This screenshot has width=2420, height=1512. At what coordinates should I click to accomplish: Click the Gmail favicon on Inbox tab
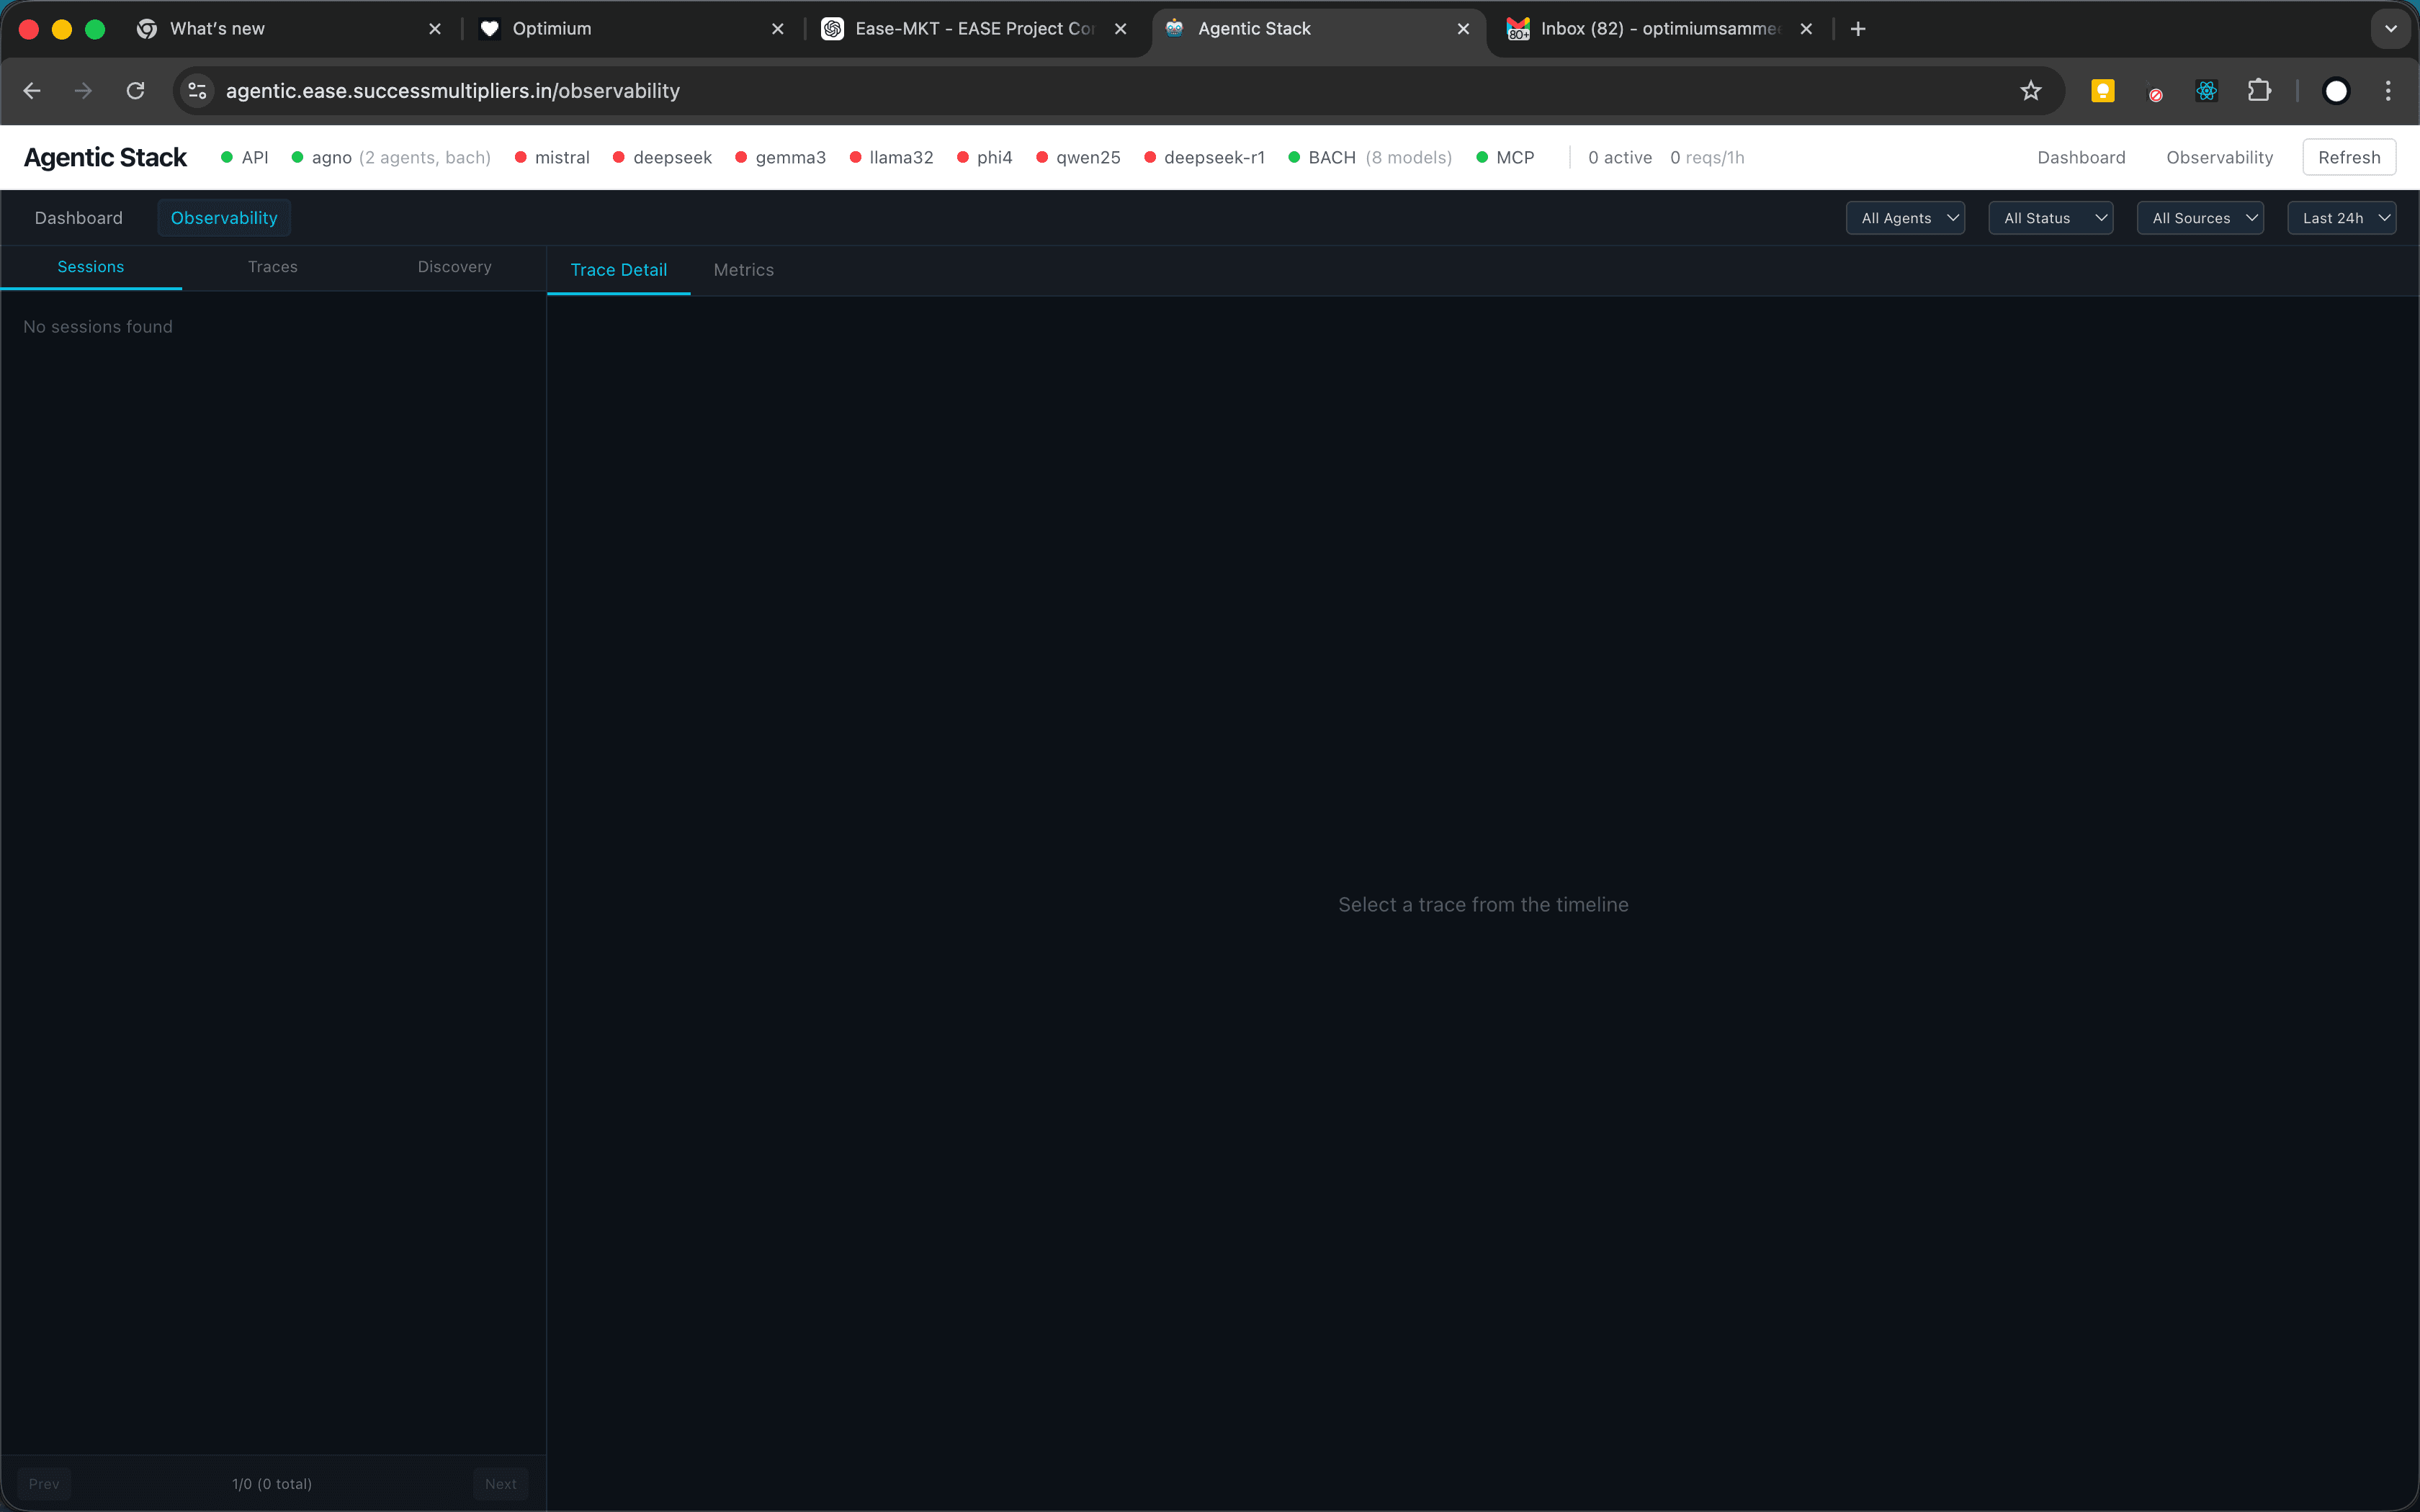pyautogui.click(x=1517, y=29)
